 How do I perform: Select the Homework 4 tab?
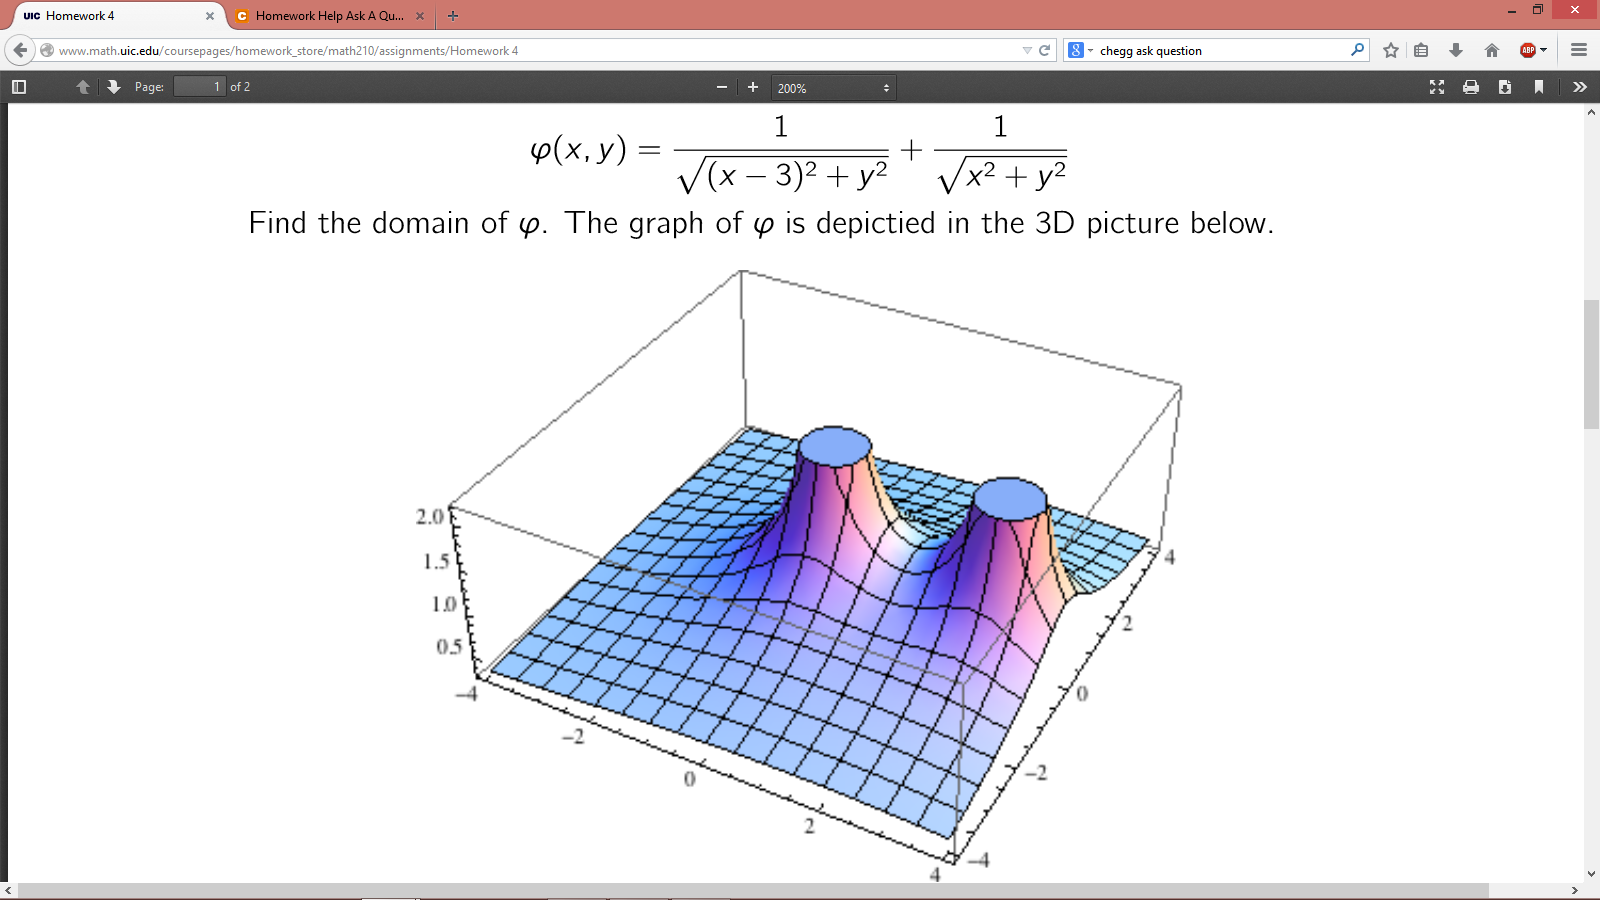coord(110,16)
